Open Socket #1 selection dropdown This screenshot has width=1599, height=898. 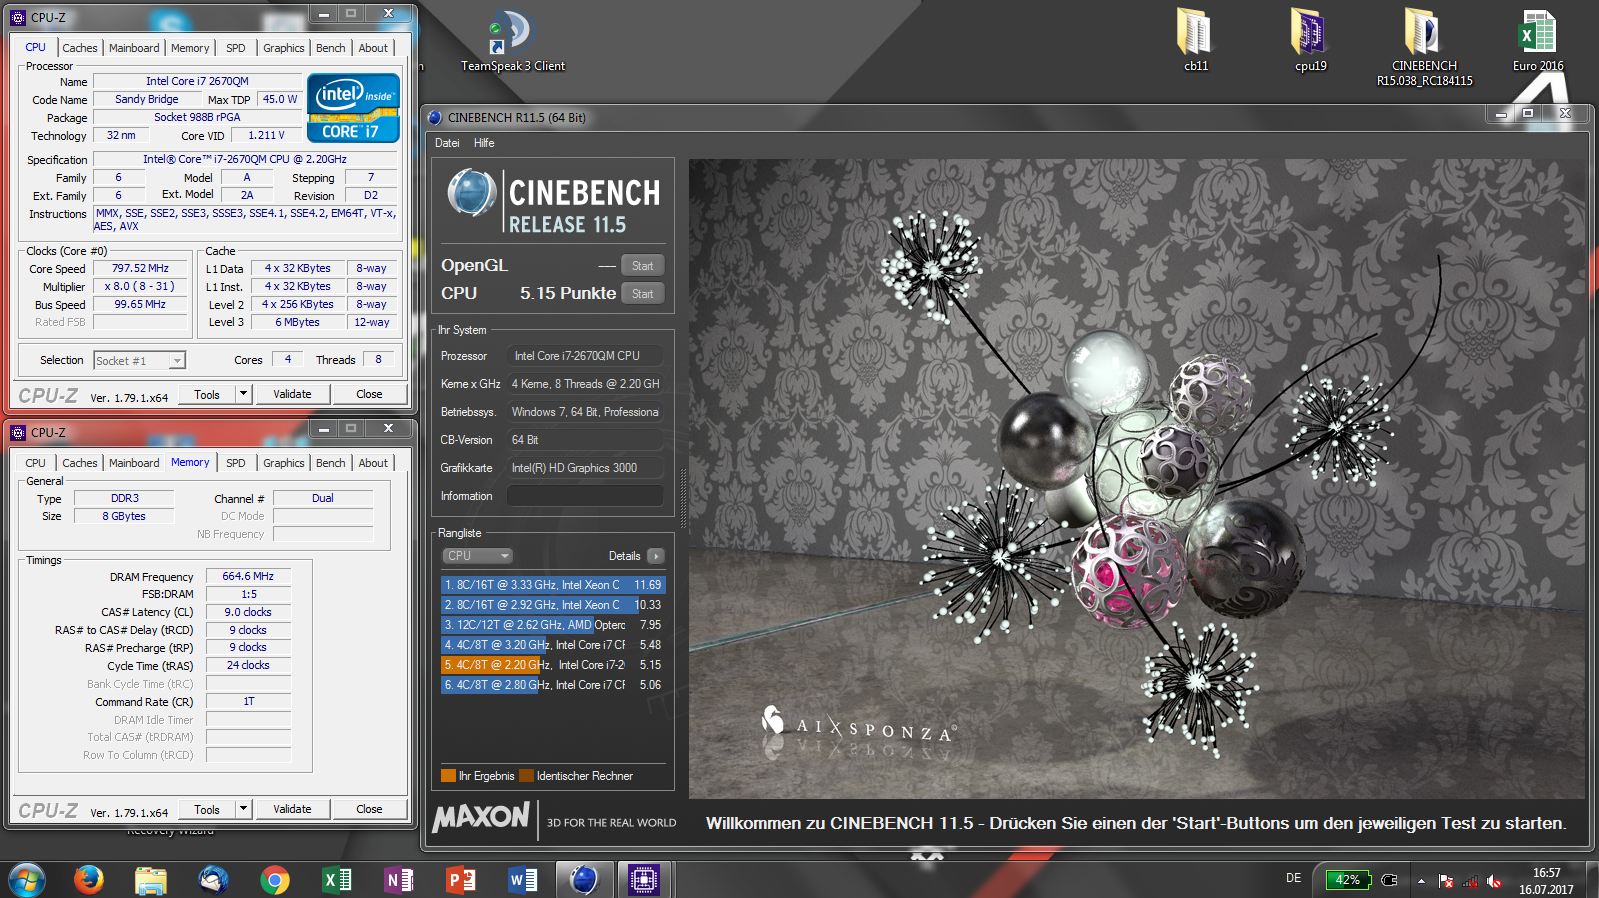click(139, 360)
